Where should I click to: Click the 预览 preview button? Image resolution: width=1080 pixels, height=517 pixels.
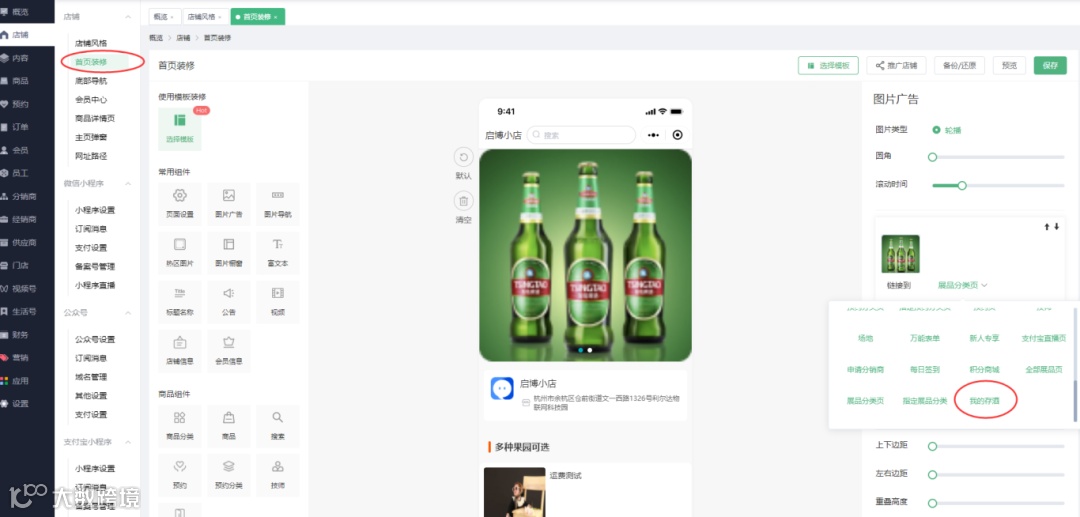(x=1009, y=65)
